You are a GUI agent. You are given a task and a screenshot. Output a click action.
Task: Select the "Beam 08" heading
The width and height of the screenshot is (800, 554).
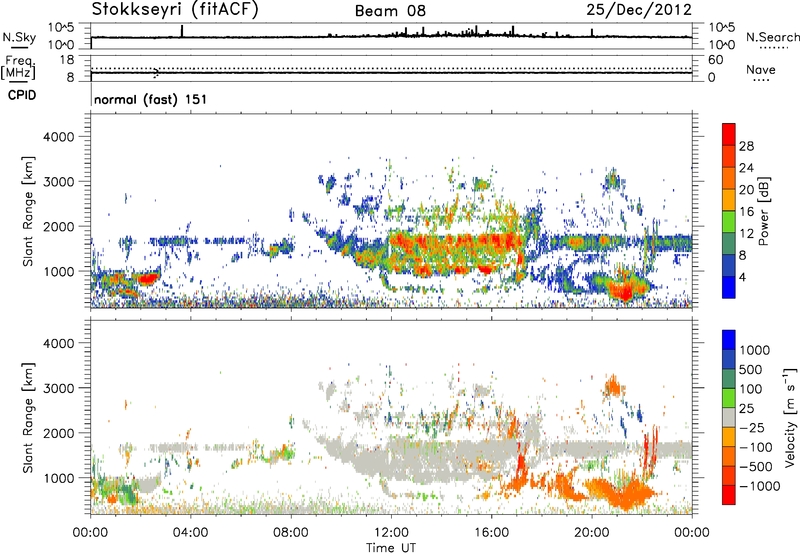390,11
